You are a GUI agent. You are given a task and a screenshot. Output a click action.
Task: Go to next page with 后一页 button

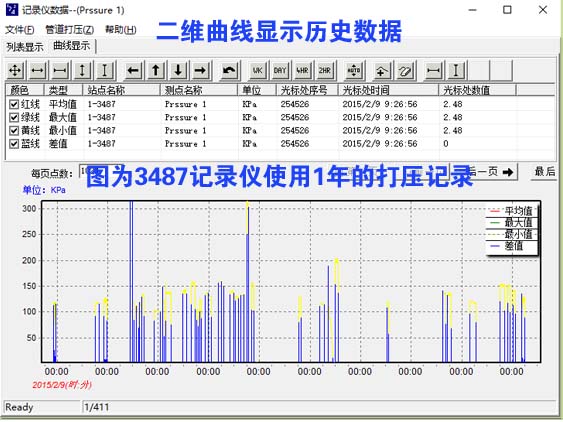(x=492, y=172)
